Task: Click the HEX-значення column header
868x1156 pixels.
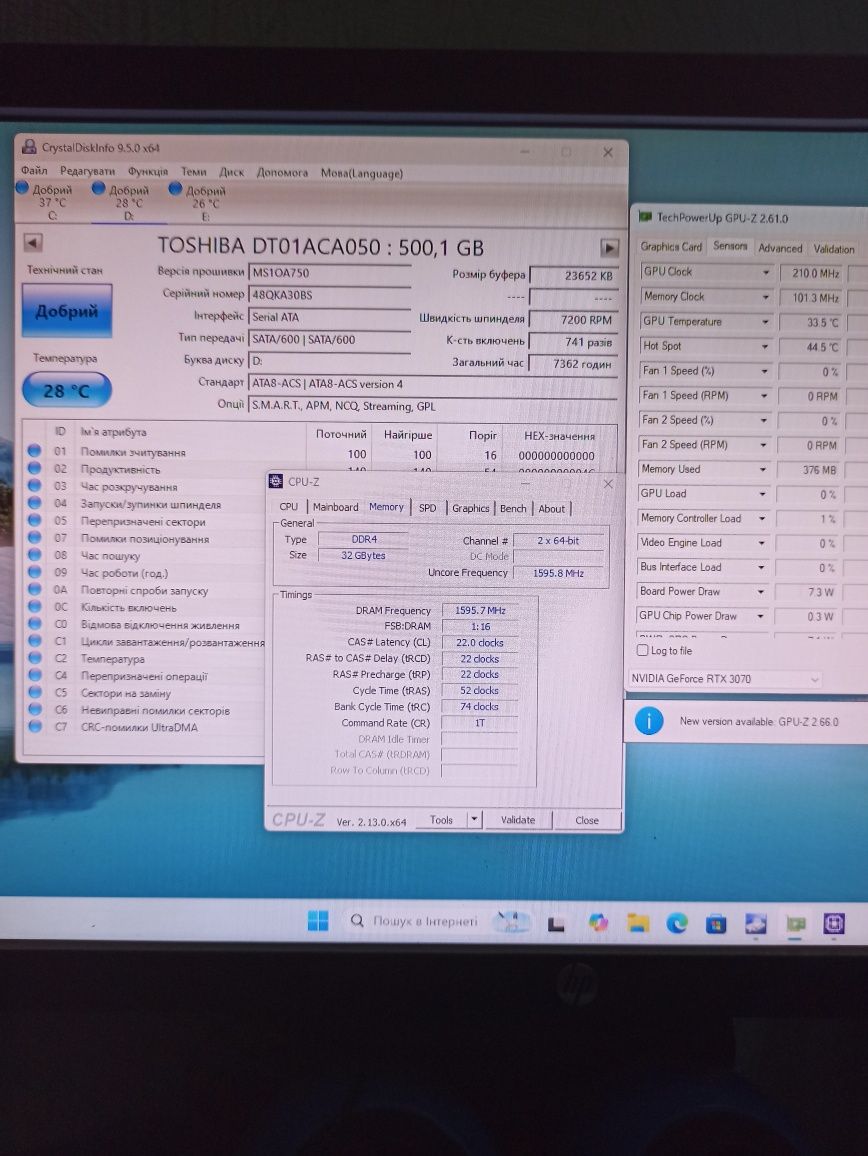Action: pyautogui.click(x=559, y=436)
